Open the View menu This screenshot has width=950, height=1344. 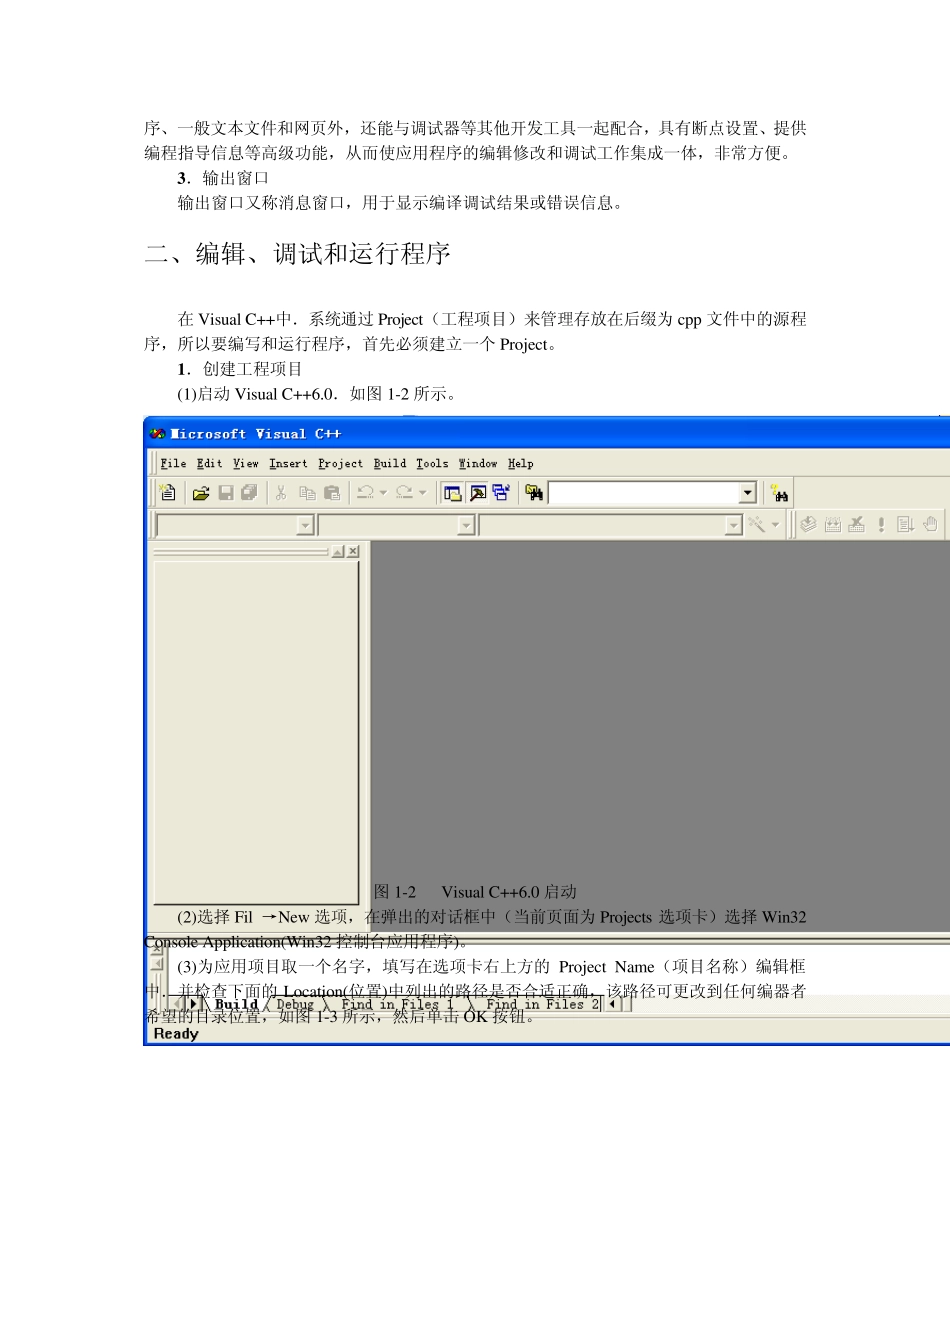[246, 464]
